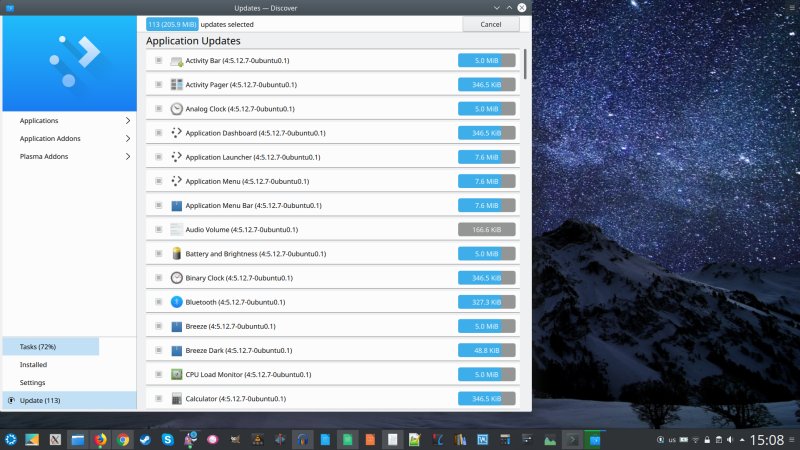800x450 pixels.
Task: Toggle the Breeze update checkbox
Action: (x=159, y=326)
